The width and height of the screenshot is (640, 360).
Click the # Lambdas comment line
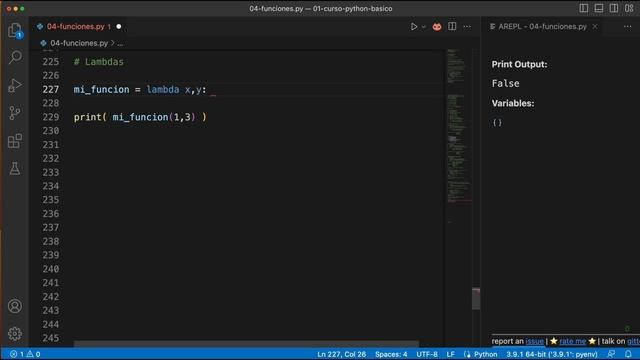pos(99,62)
